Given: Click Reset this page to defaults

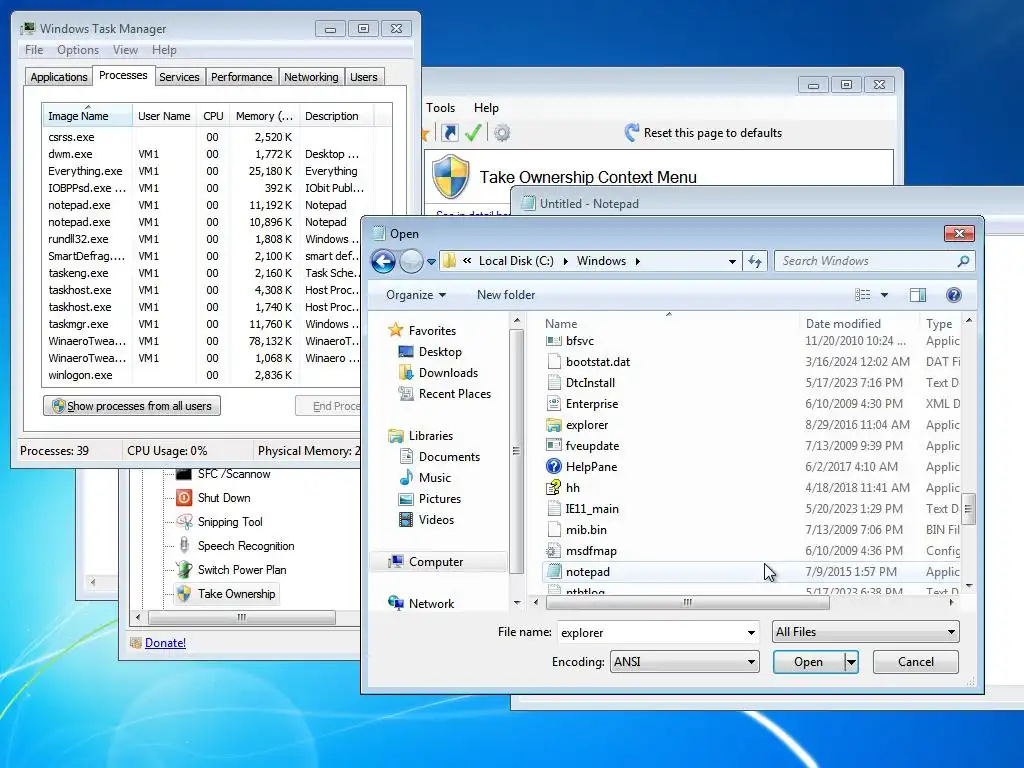Looking at the screenshot, I should coord(703,133).
